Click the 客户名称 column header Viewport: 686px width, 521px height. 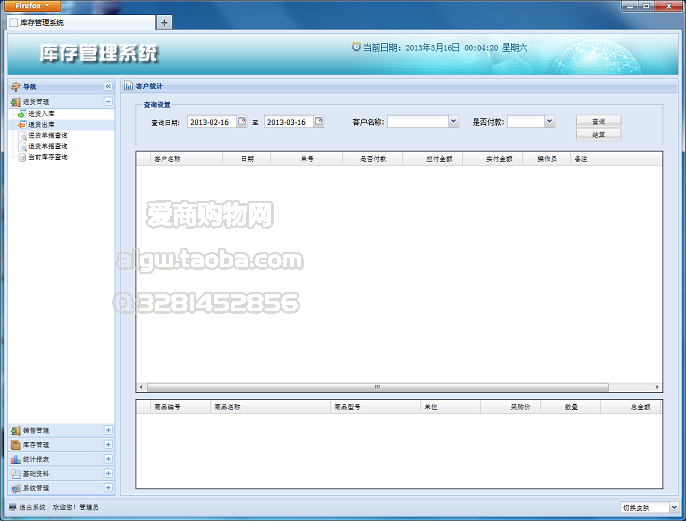(186, 159)
